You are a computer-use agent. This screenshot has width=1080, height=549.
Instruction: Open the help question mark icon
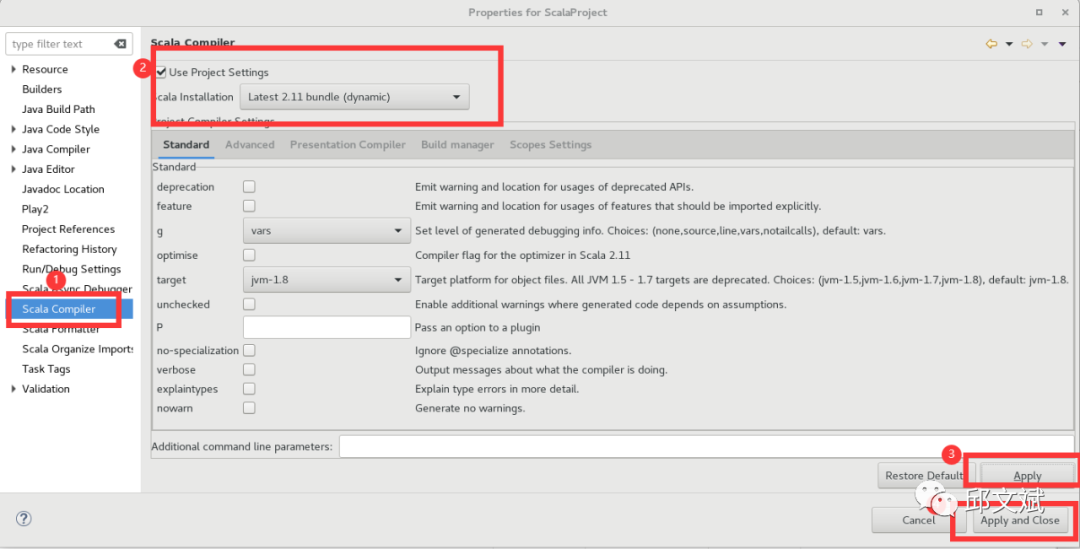click(x=23, y=519)
